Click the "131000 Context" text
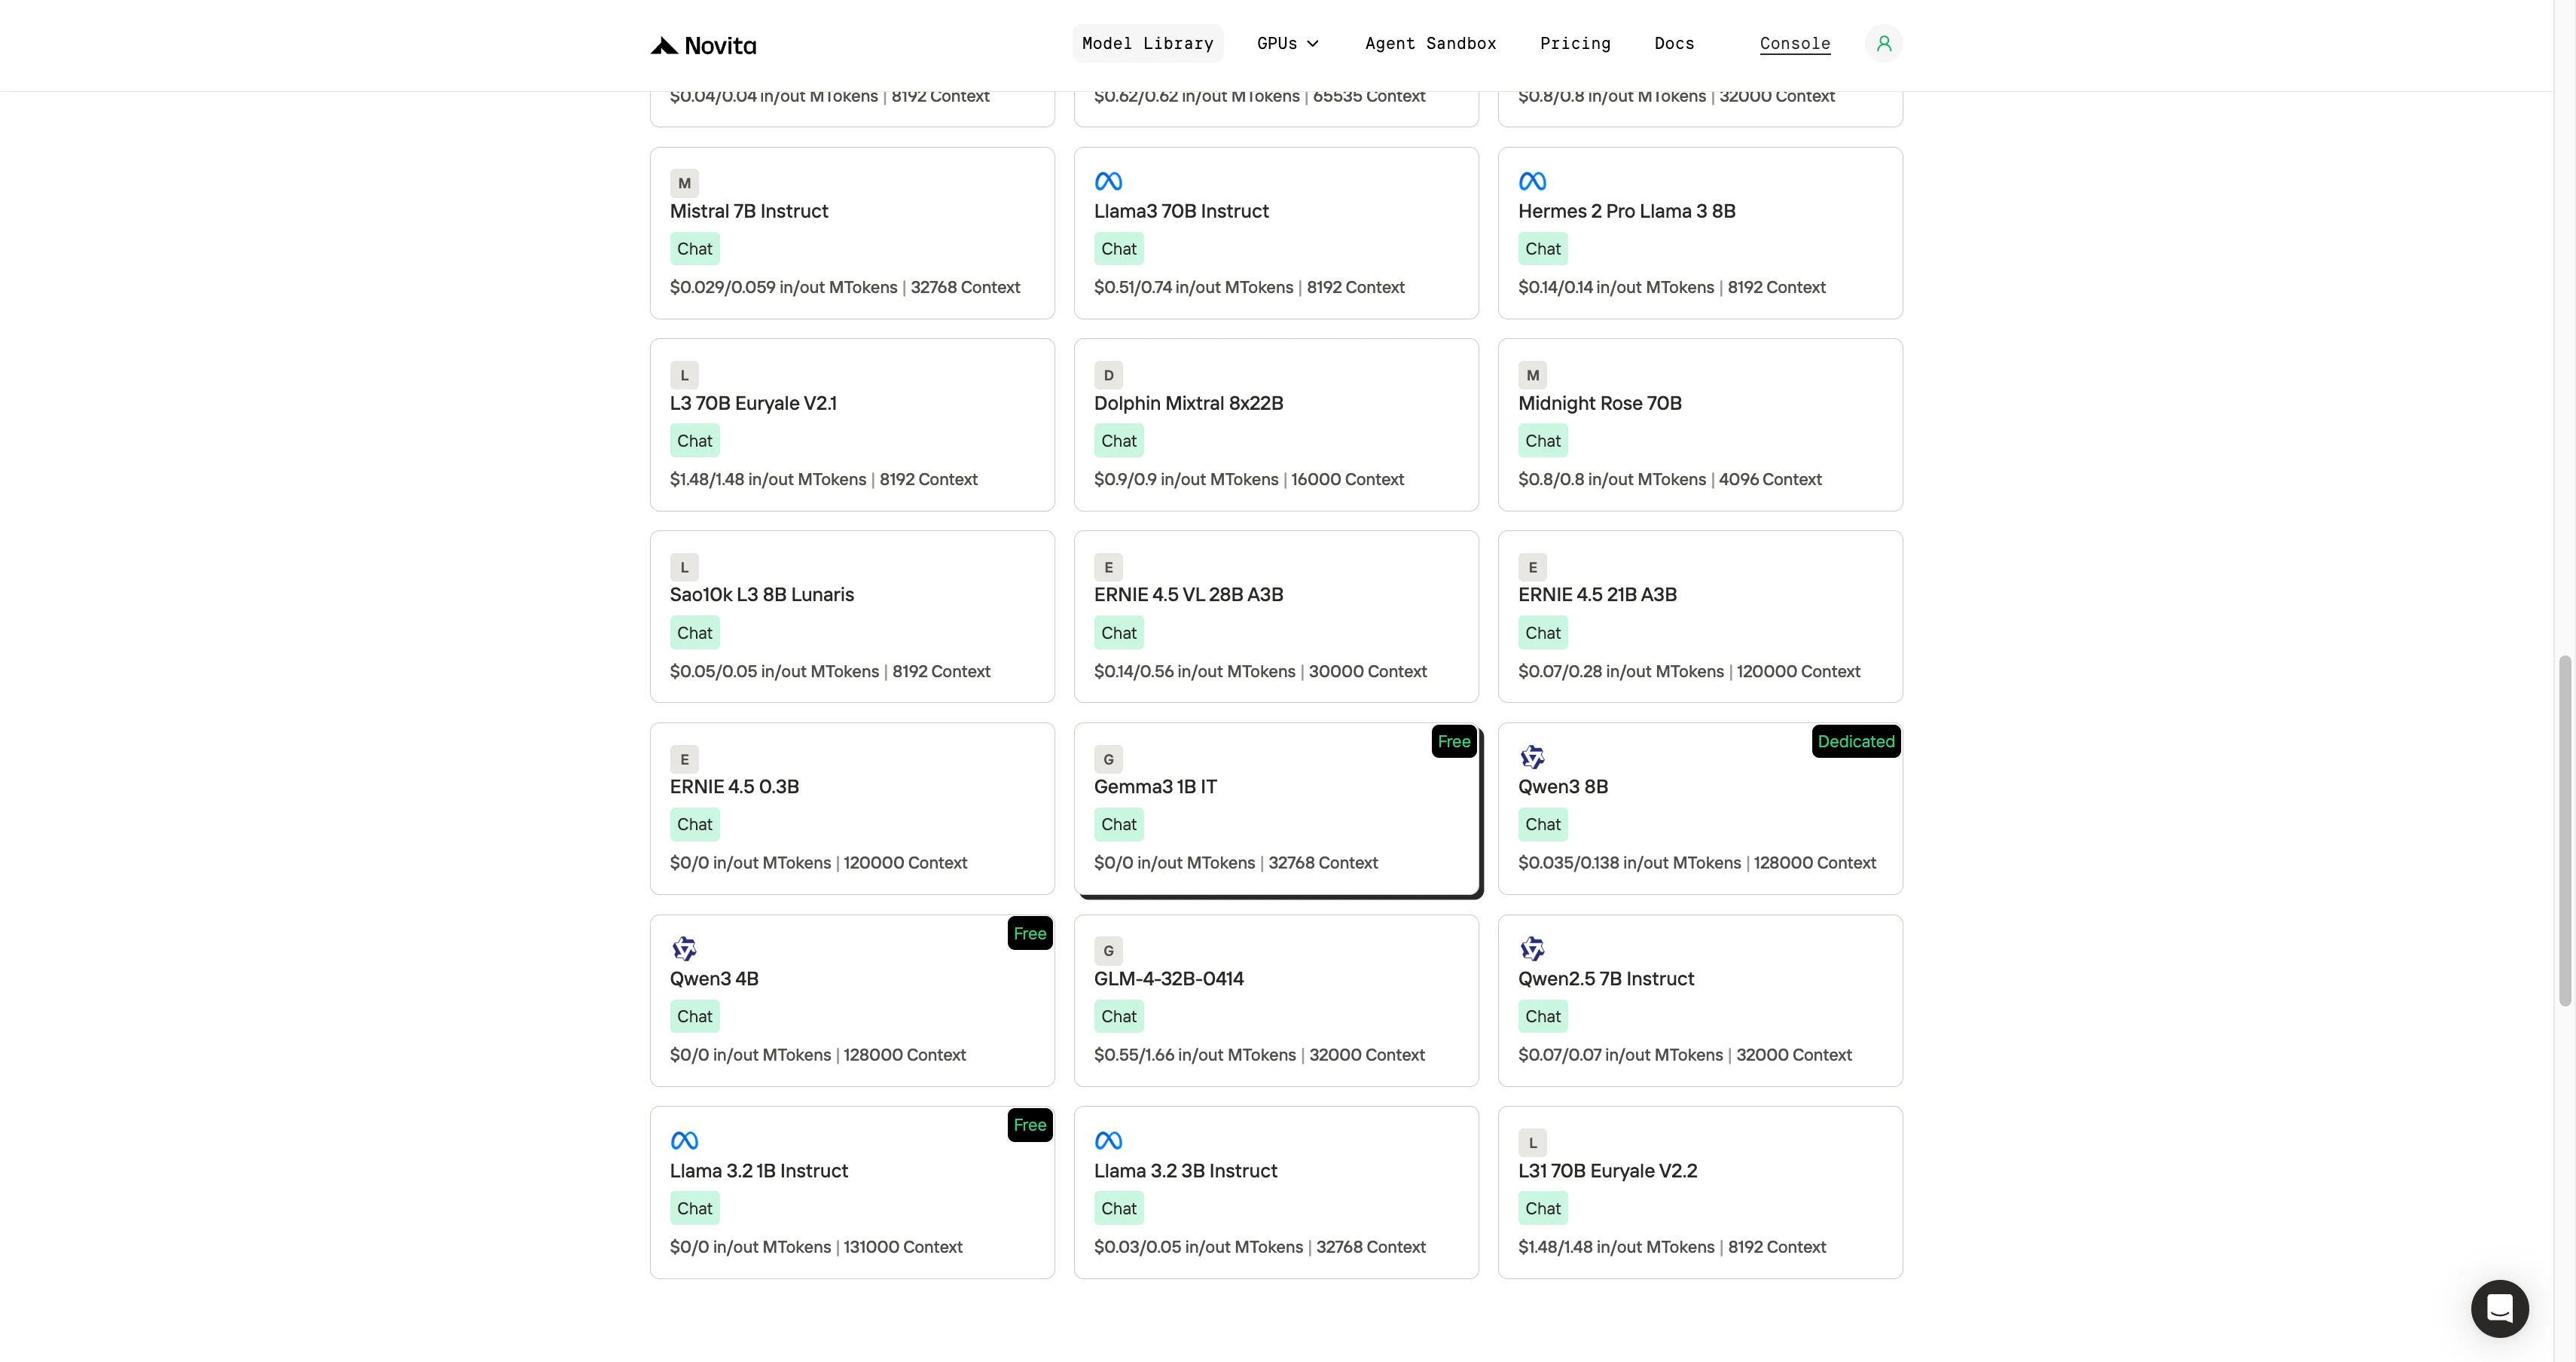2576x1362 pixels. [902, 1246]
